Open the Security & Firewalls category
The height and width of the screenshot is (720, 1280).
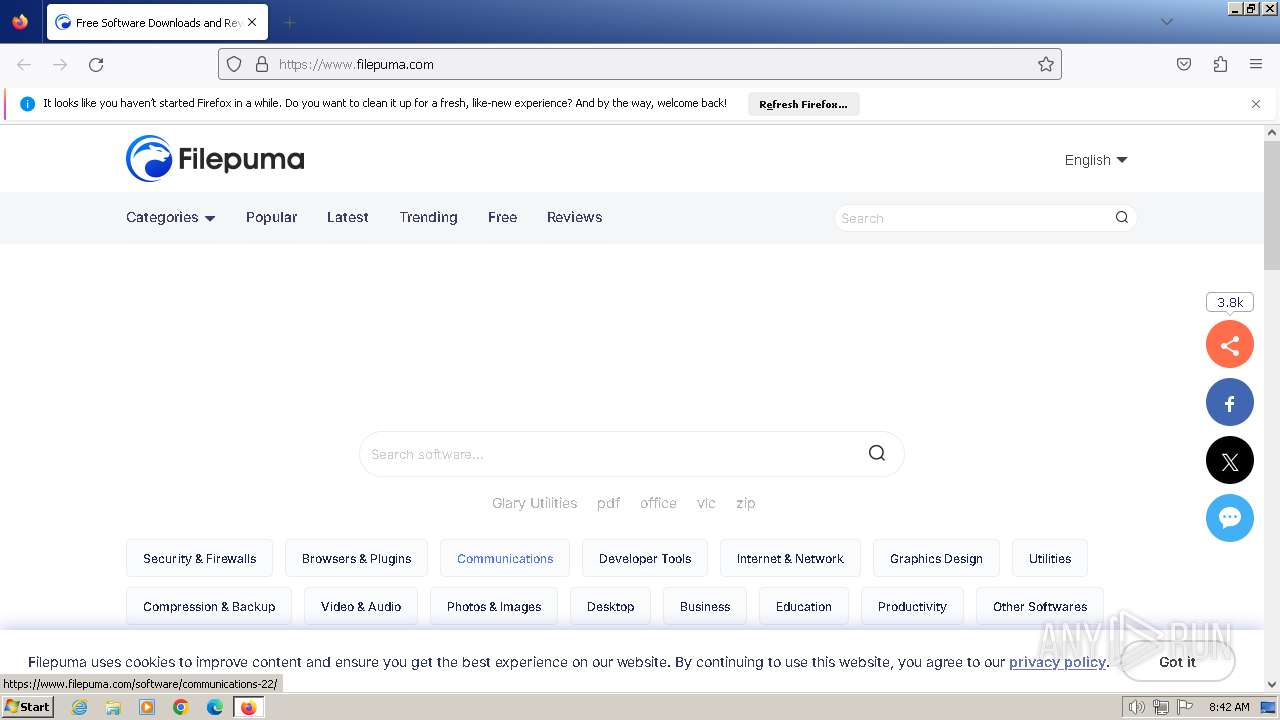coord(200,558)
